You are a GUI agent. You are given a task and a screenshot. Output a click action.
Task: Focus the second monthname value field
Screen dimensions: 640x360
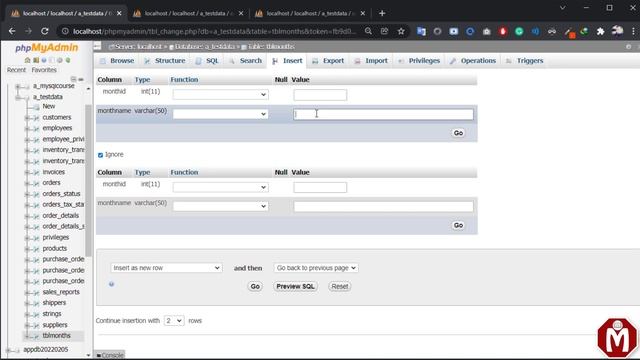(x=383, y=206)
